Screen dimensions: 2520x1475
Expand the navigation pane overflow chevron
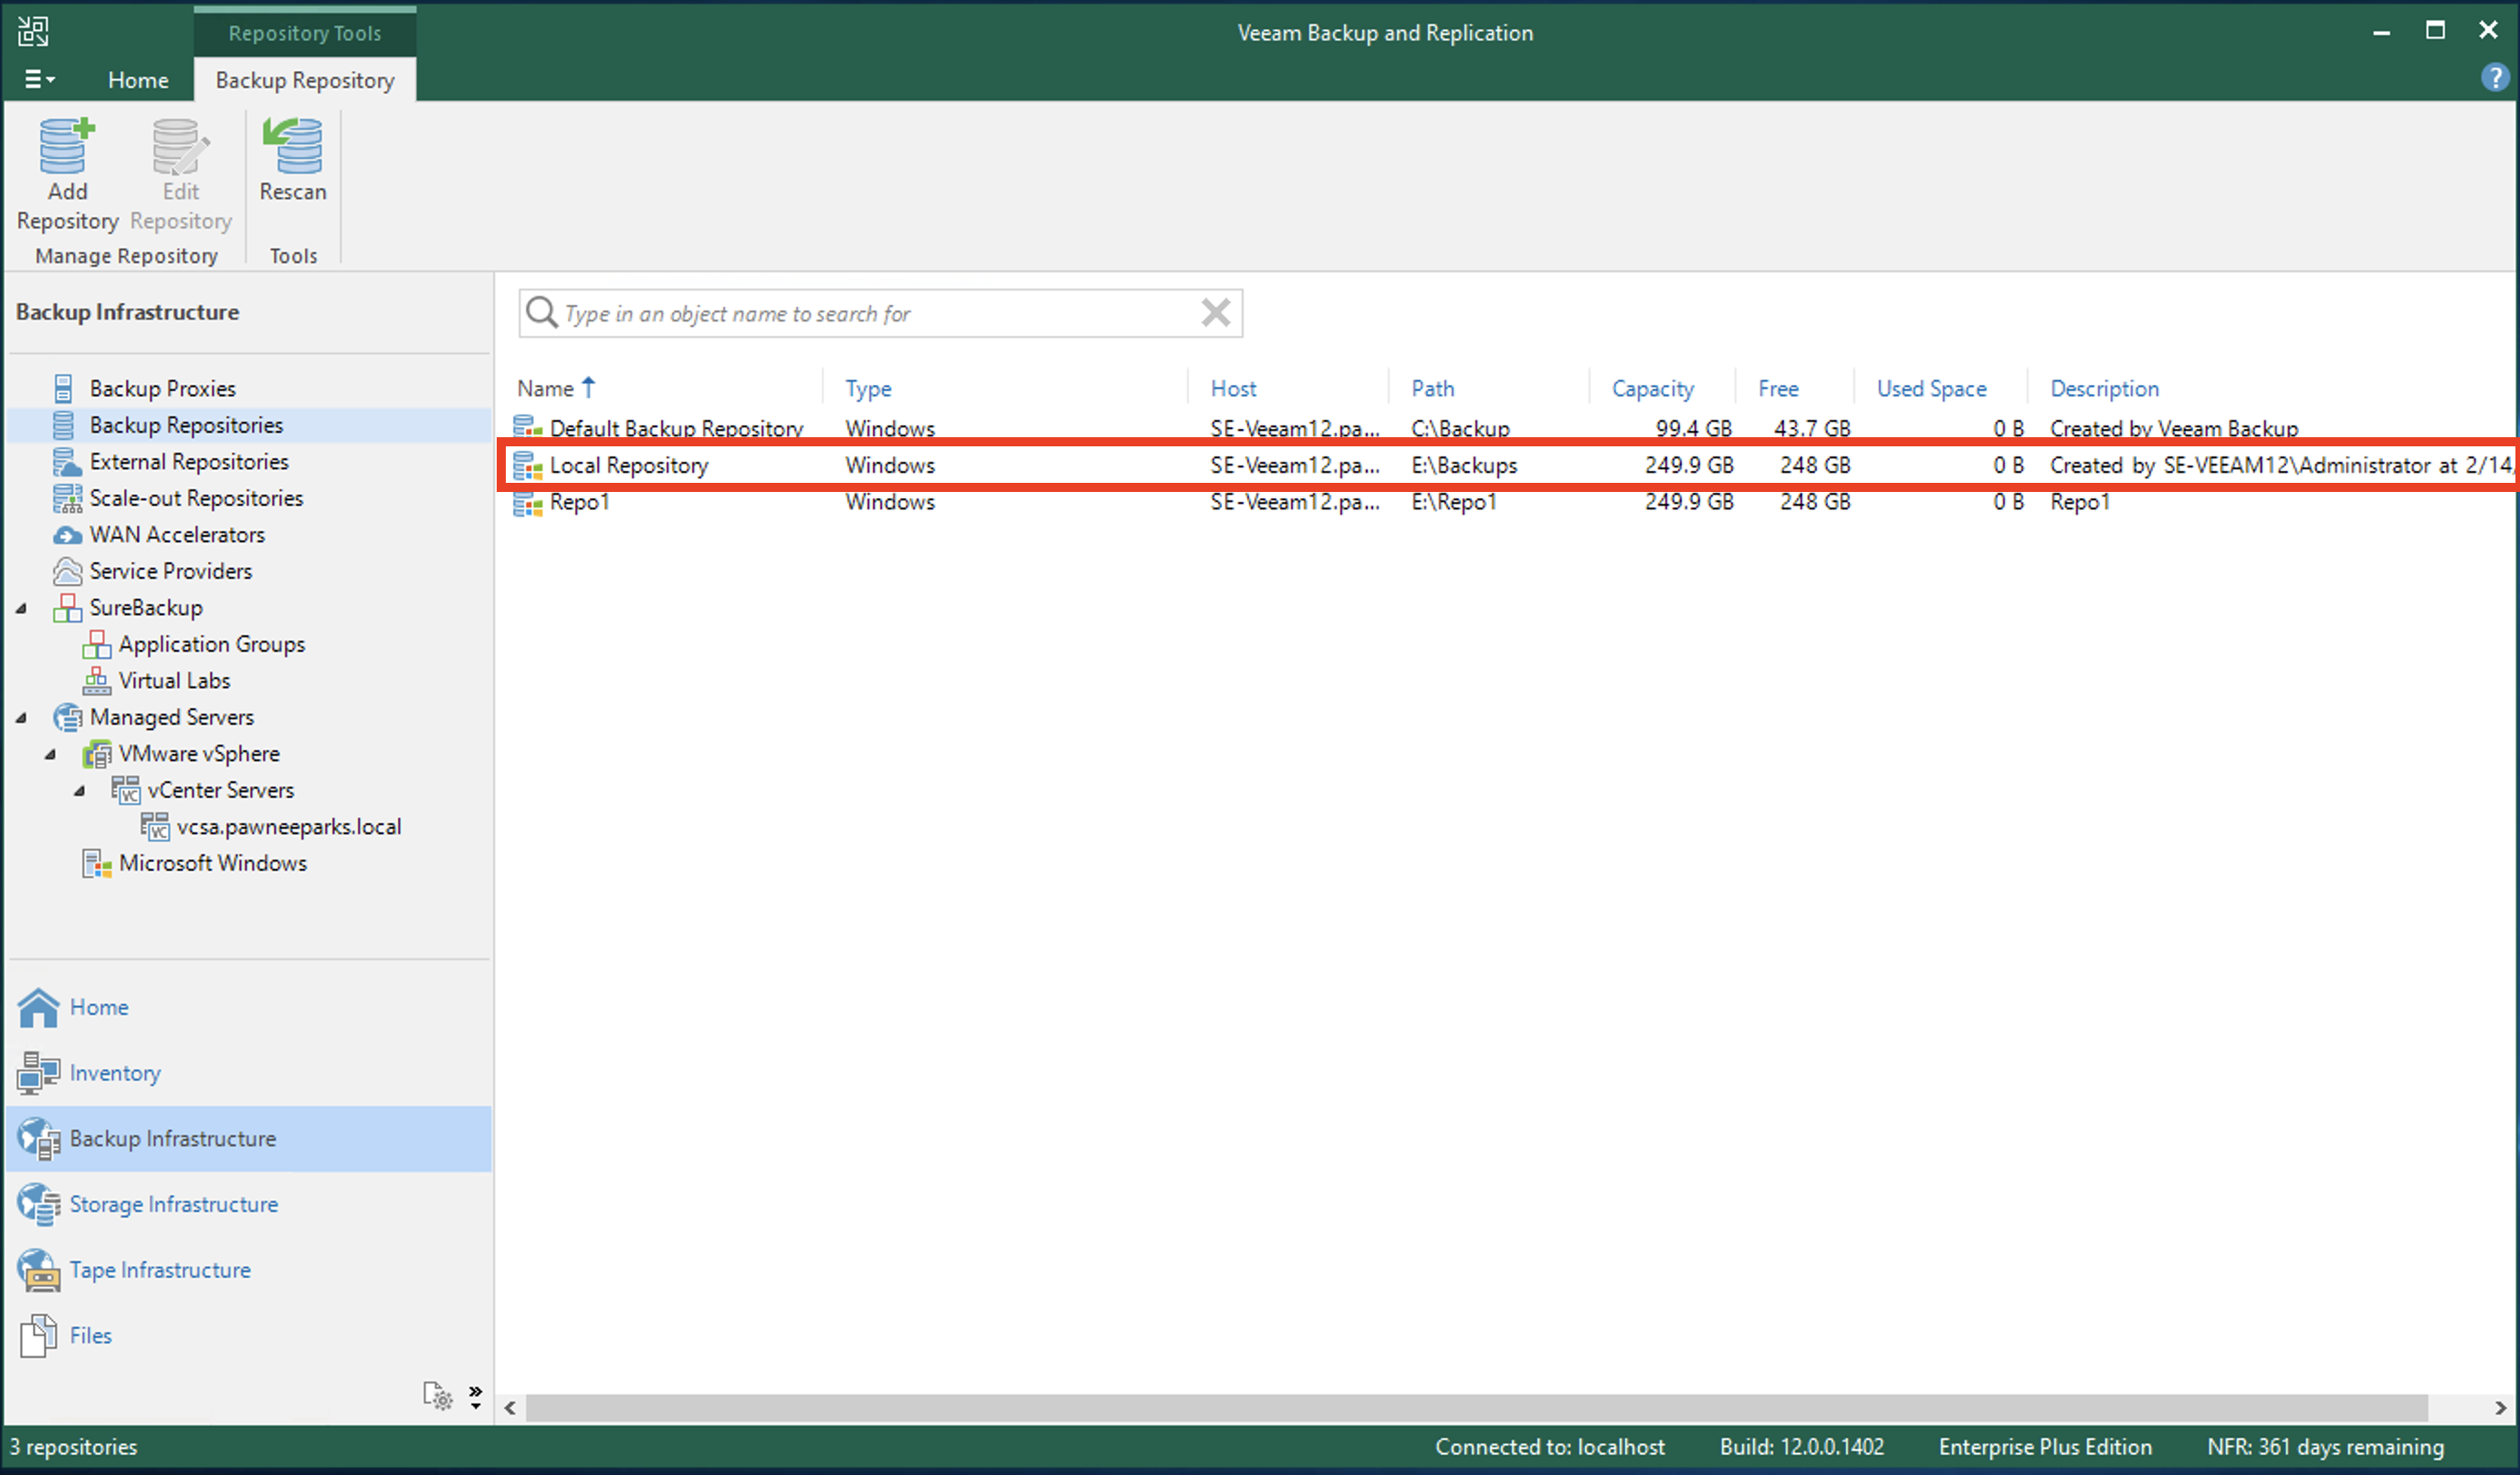(x=476, y=1396)
